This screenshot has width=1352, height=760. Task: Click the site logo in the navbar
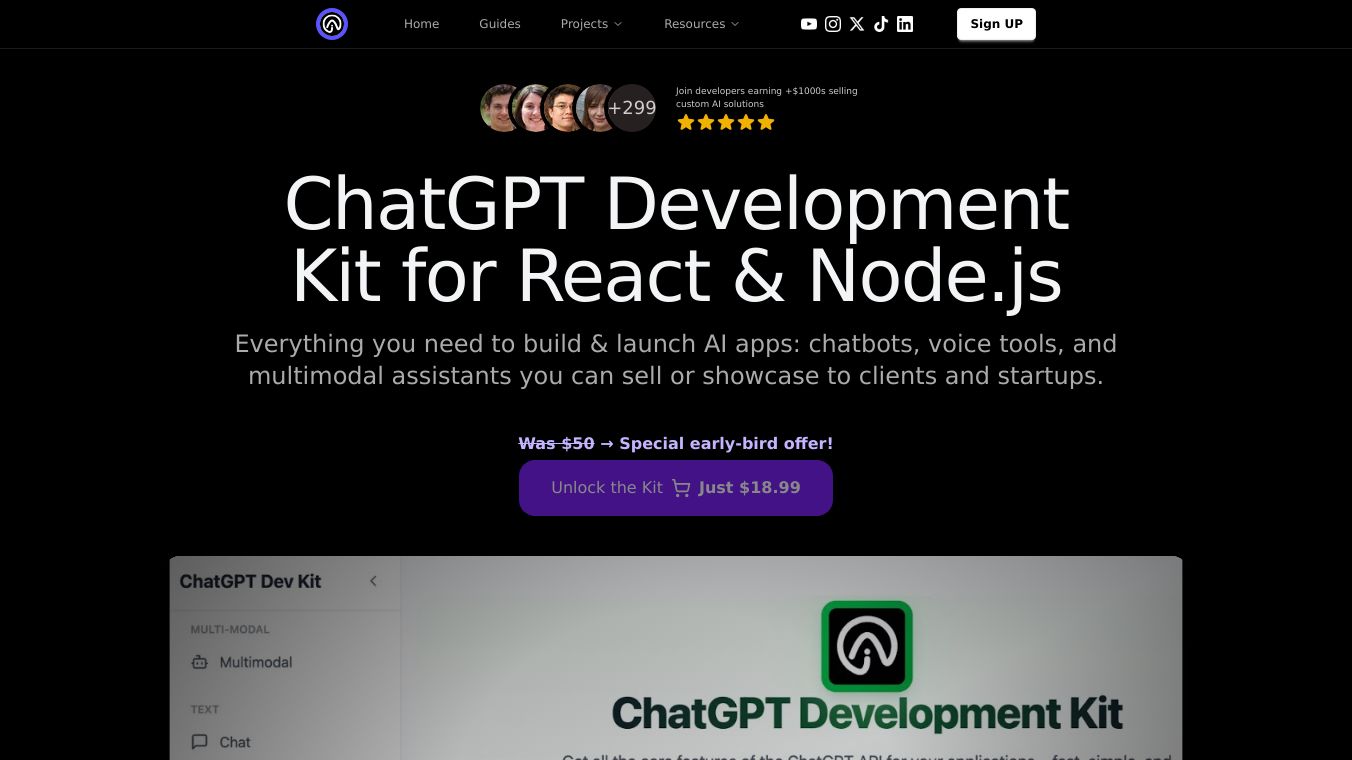coord(332,24)
